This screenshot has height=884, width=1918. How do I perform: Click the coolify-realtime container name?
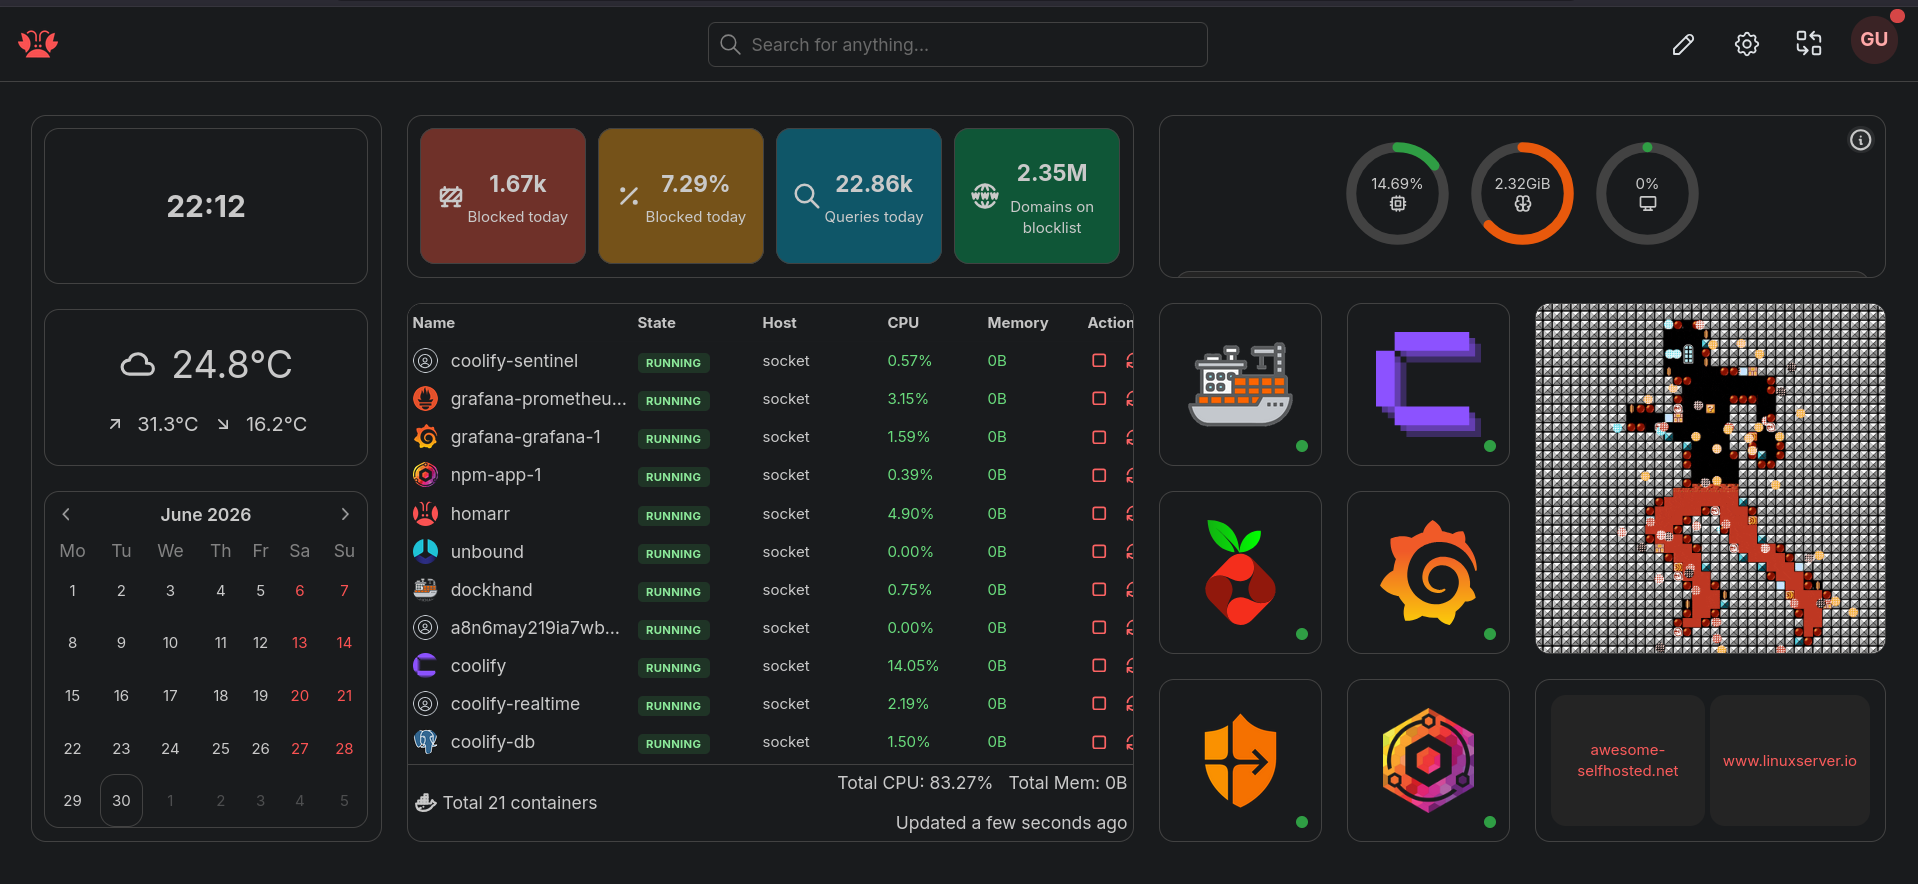[x=515, y=704]
